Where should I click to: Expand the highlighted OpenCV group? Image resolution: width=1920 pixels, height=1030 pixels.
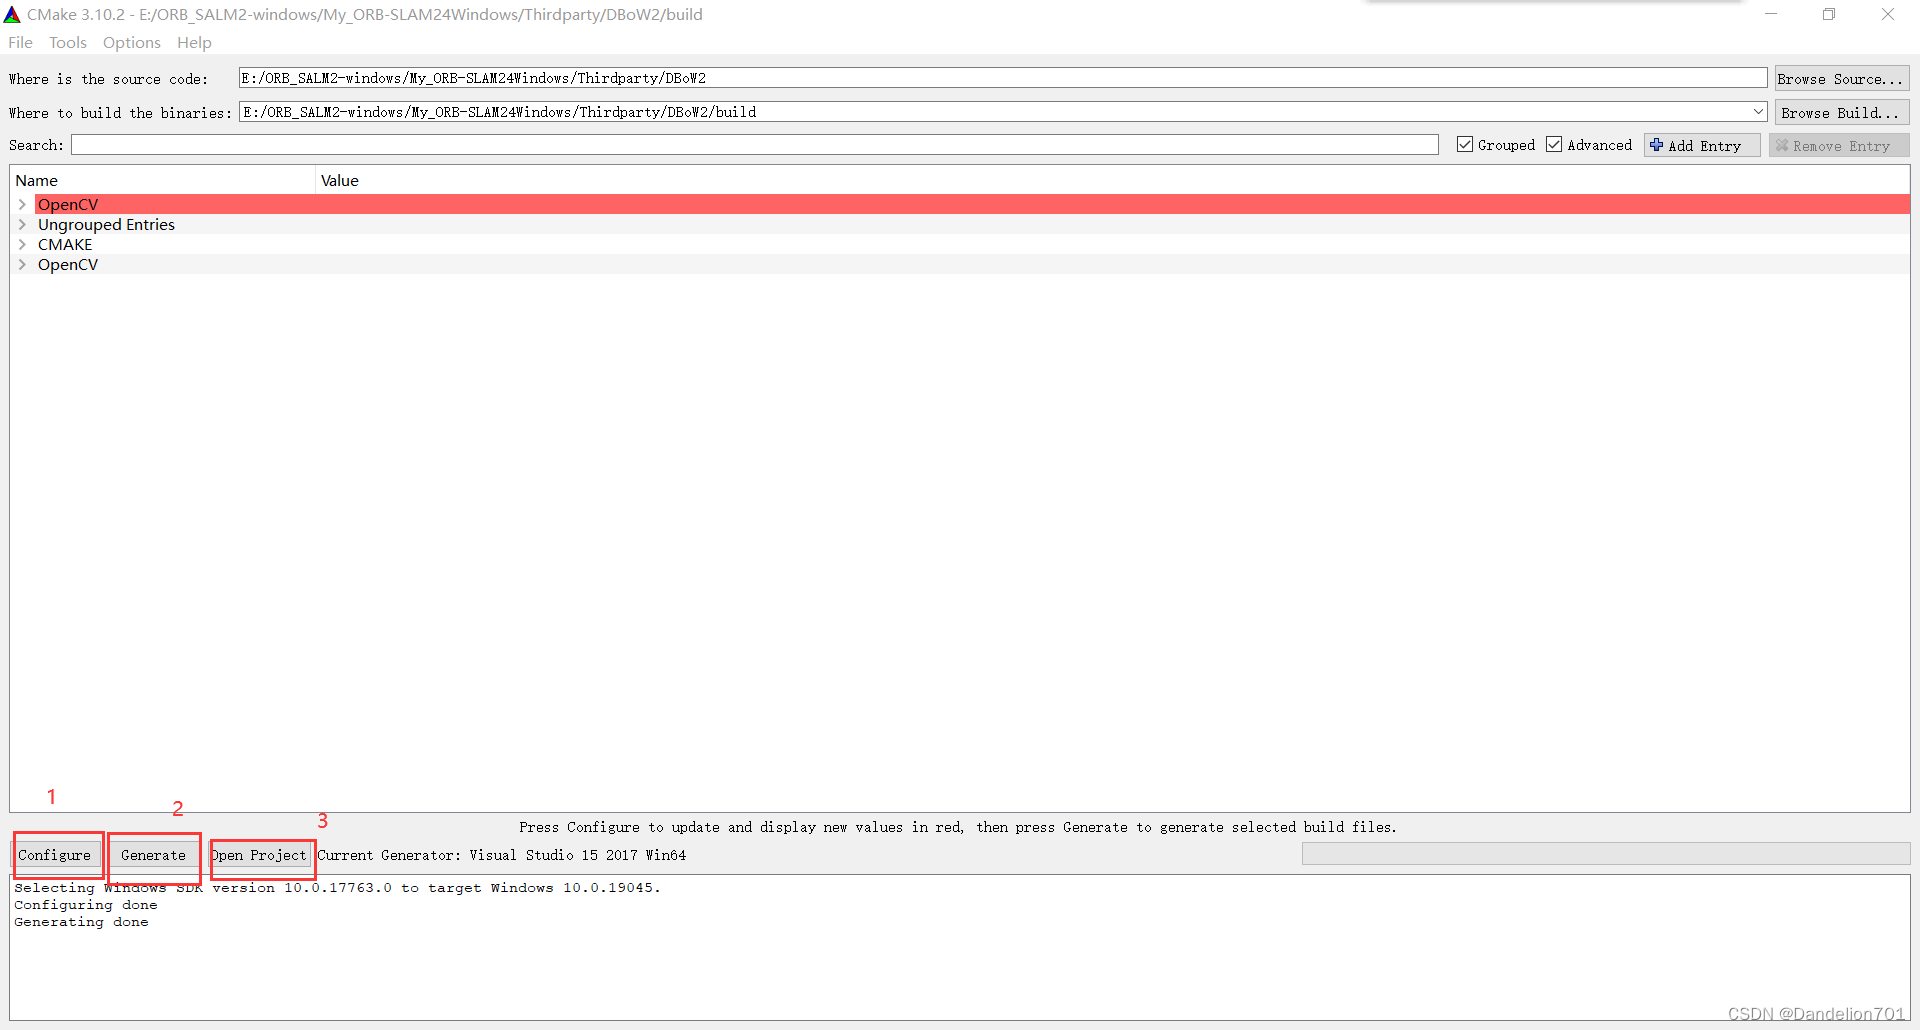(x=22, y=204)
